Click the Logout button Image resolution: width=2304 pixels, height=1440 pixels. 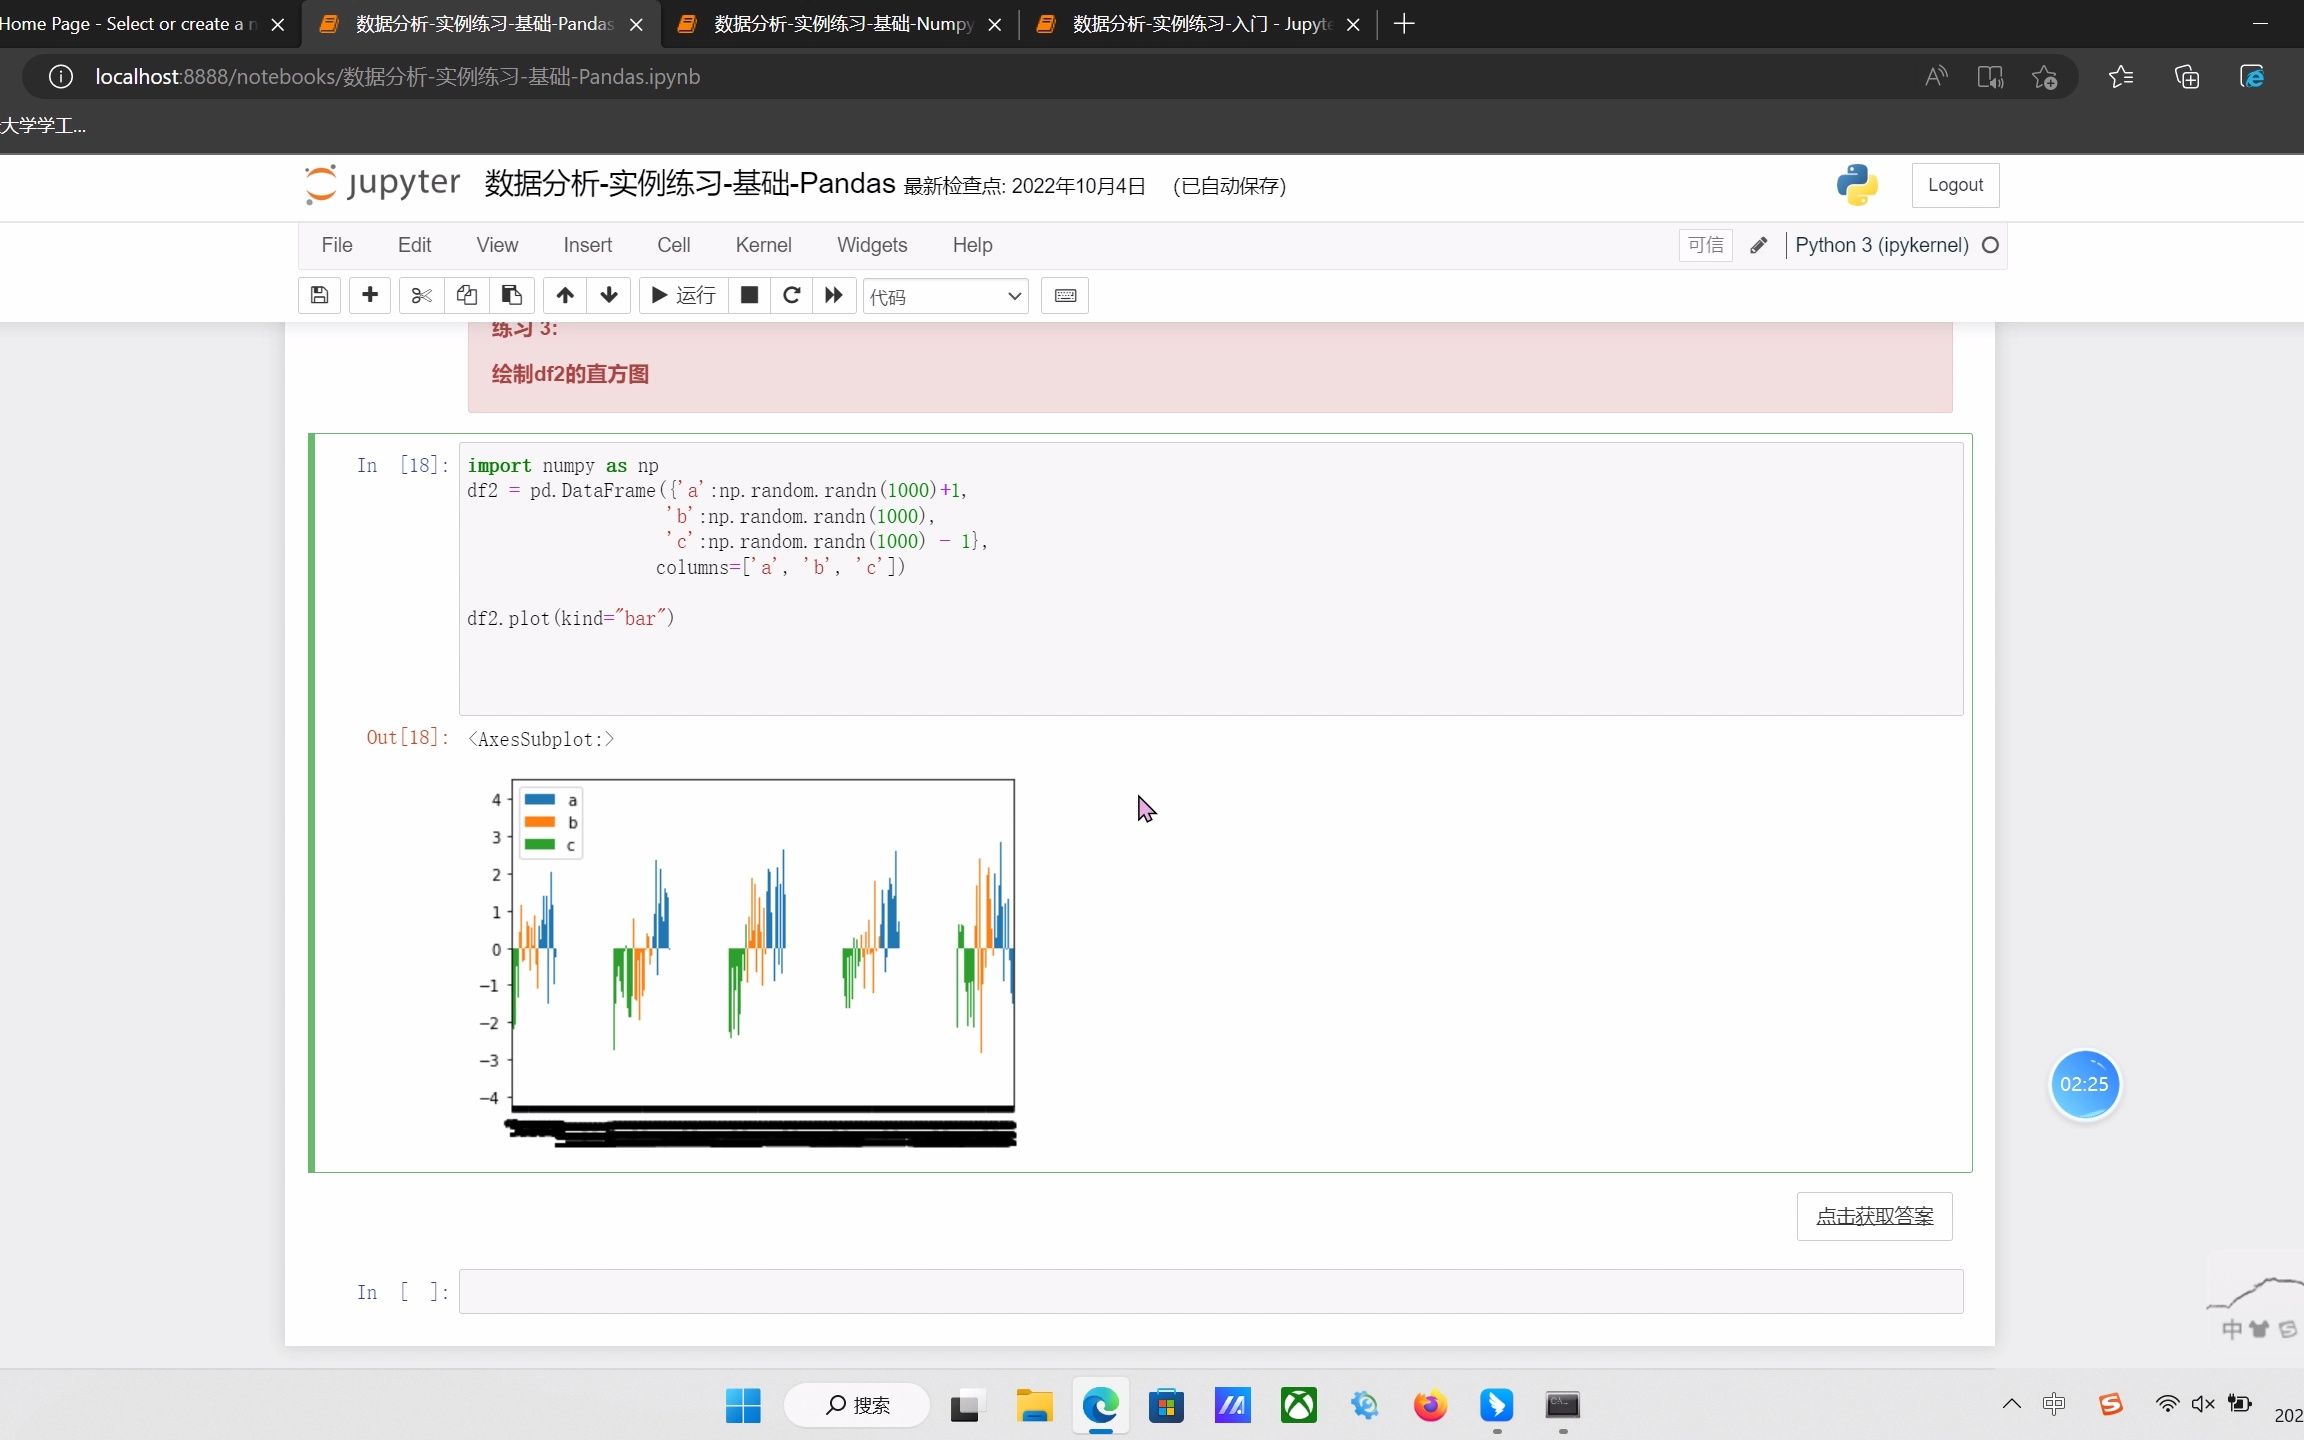click(x=1955, y=185)
